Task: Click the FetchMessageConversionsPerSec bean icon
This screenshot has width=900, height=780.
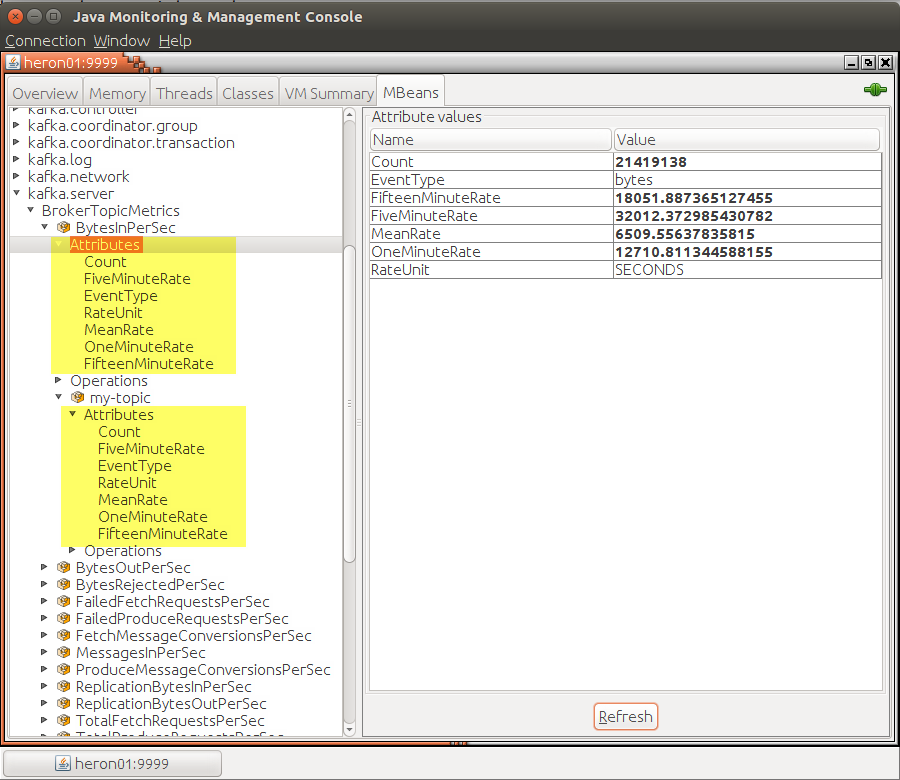Action: (x=63, y=635)
